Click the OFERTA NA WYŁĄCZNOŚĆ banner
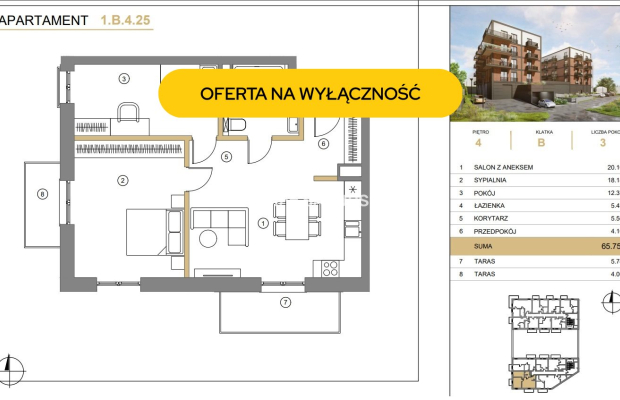 (310, 93)
